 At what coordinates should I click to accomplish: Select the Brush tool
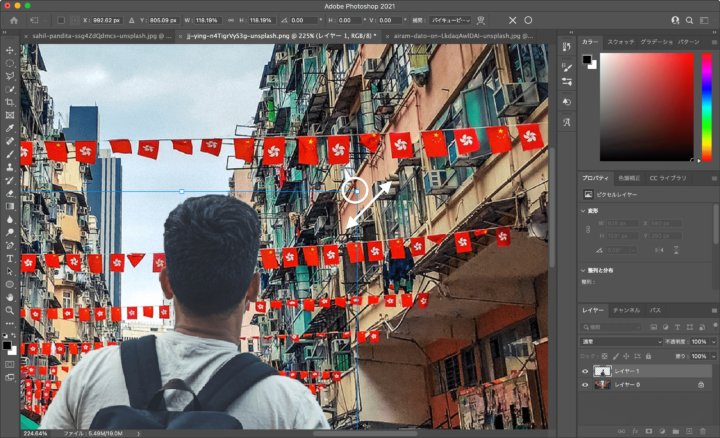(x=10, y=154)
